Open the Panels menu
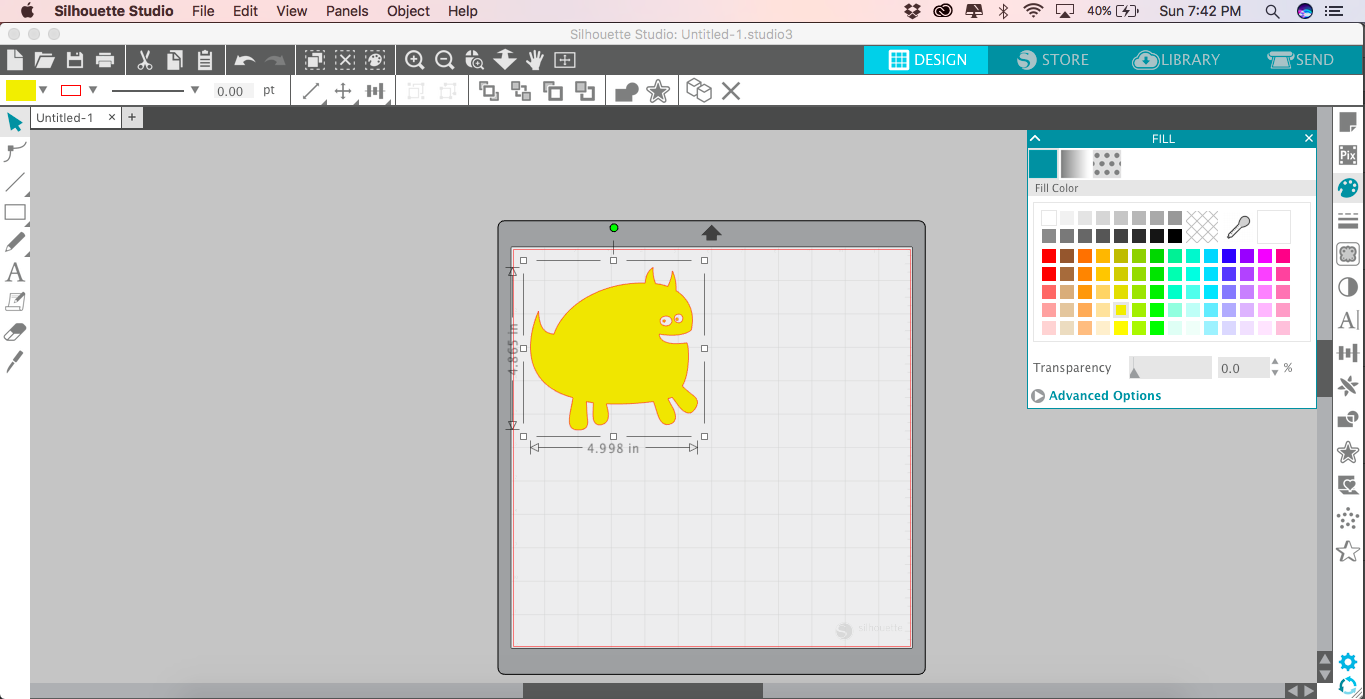Viewport: 1365px width, 699px height. coord(347,11)
